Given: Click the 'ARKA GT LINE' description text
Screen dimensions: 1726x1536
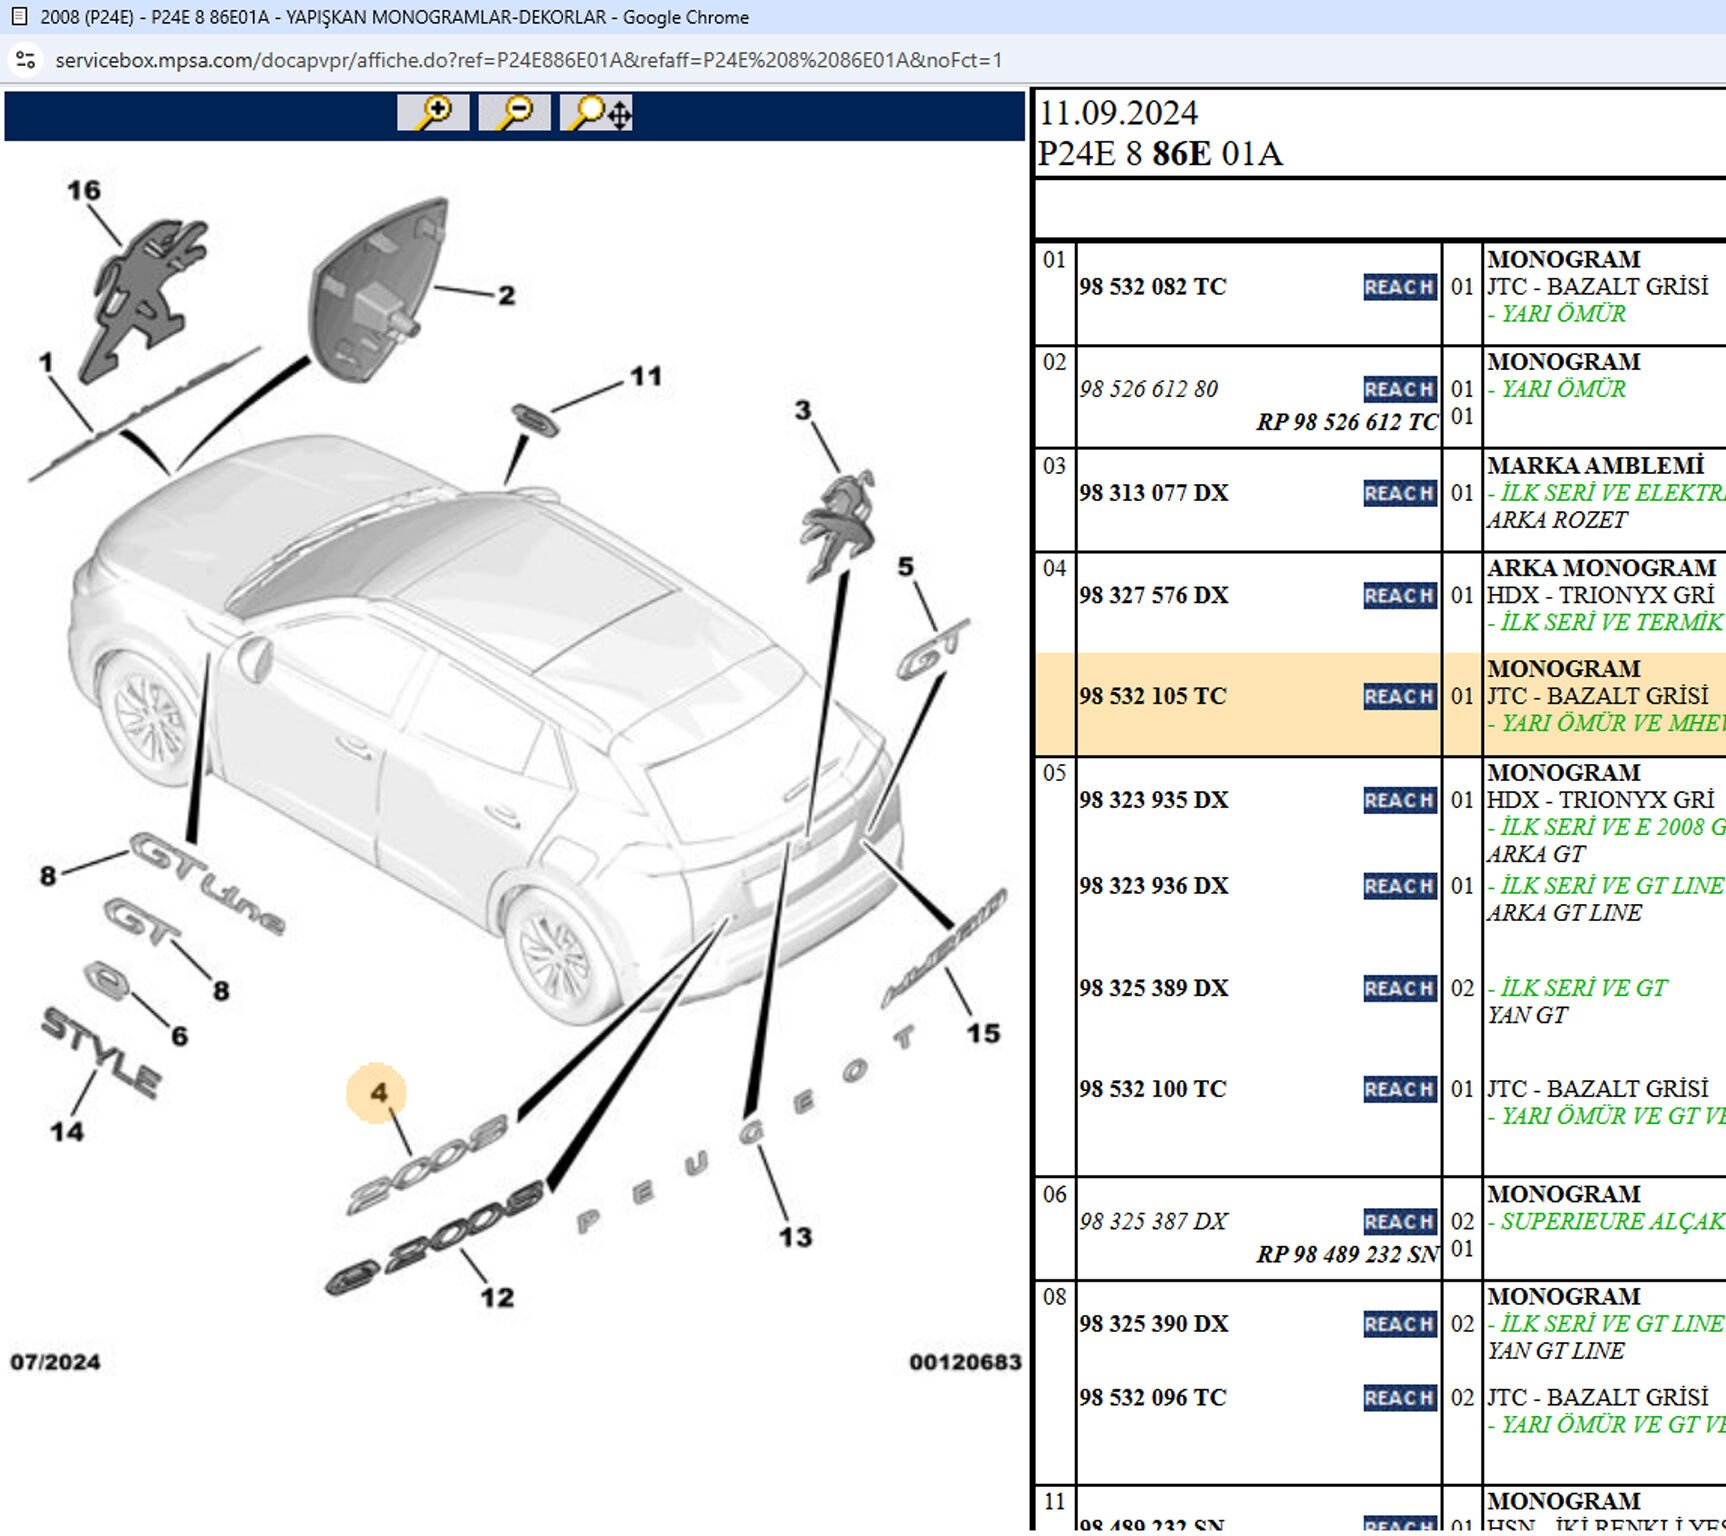Looking at the screenshot, I should pos(1564,913).
